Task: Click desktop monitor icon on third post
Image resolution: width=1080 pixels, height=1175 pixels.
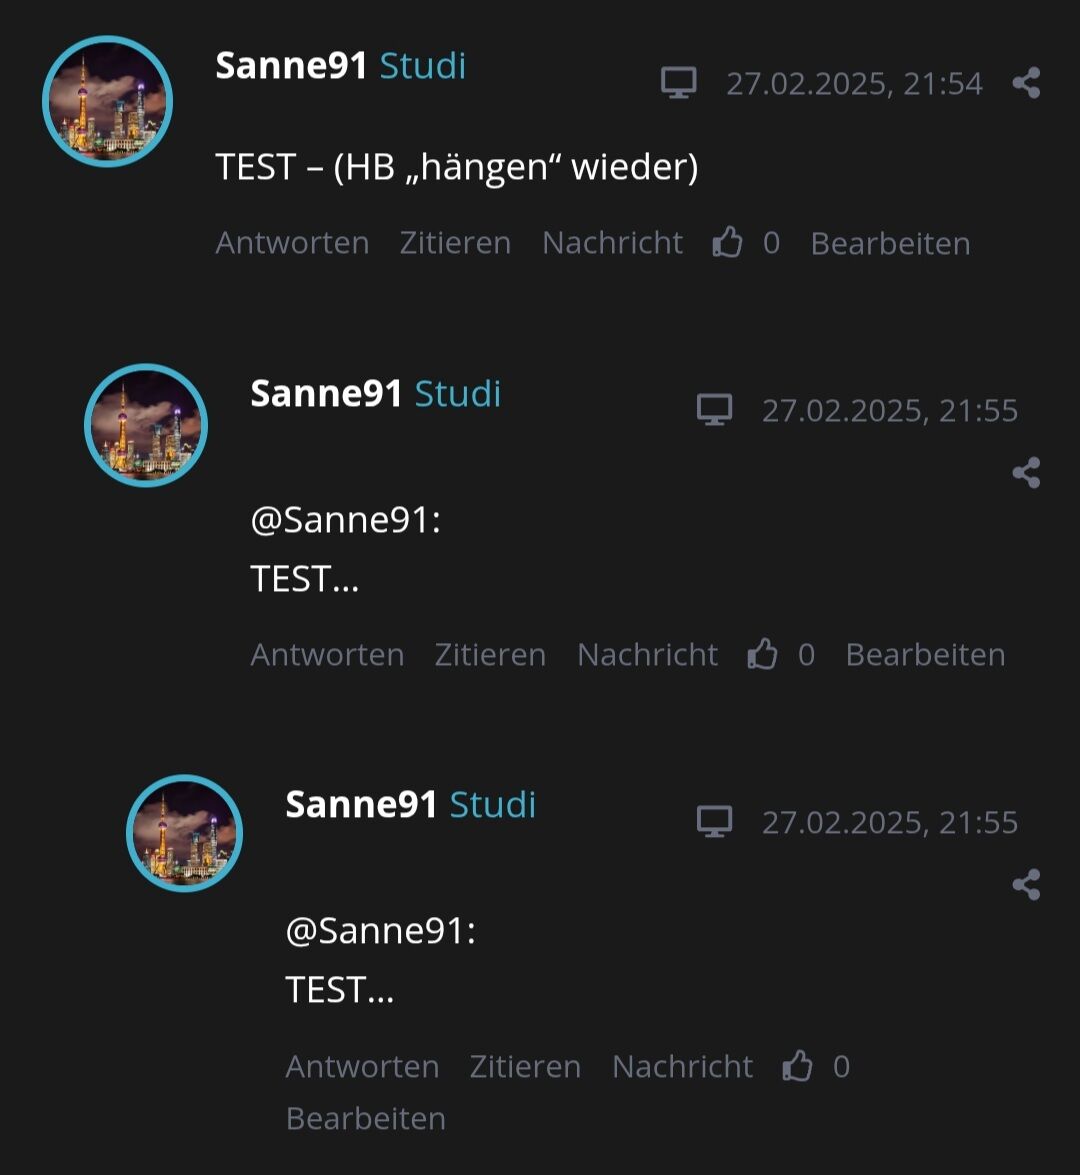Action: [x=714, y=822]
